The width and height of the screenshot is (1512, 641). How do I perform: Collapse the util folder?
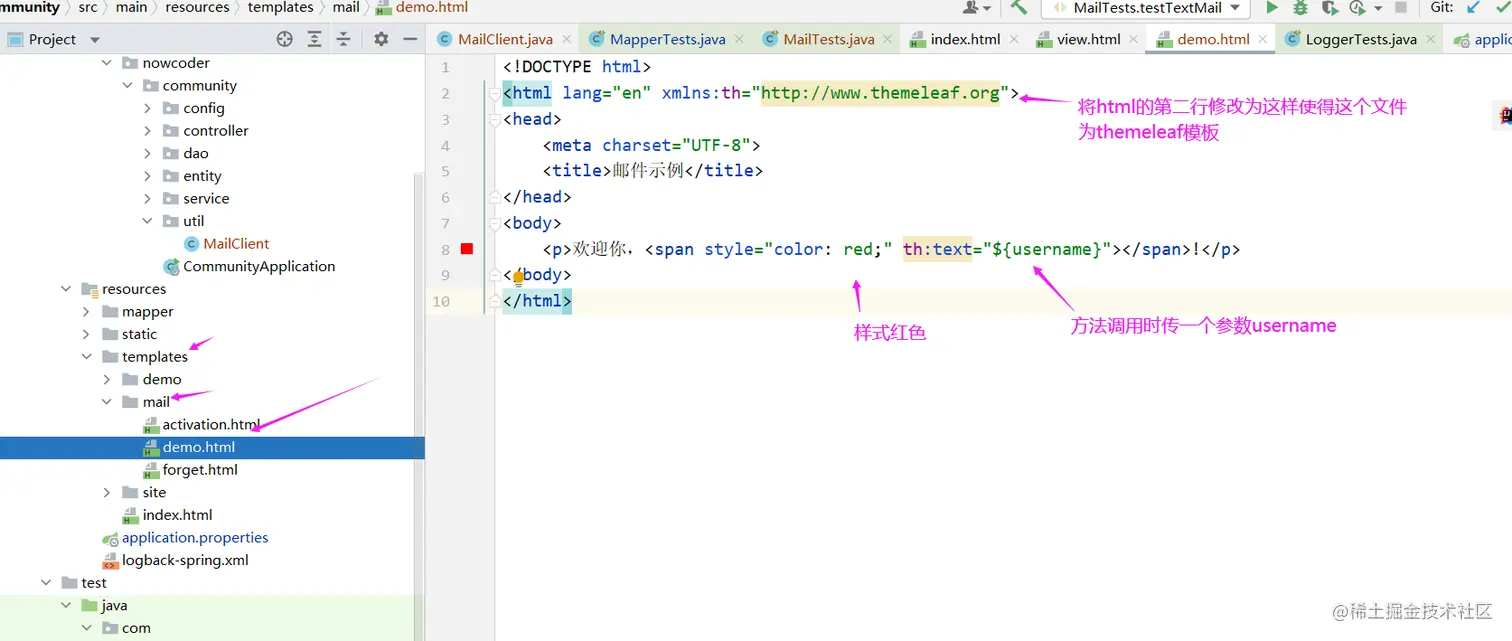pyautogui.click(x=148, y=221)
